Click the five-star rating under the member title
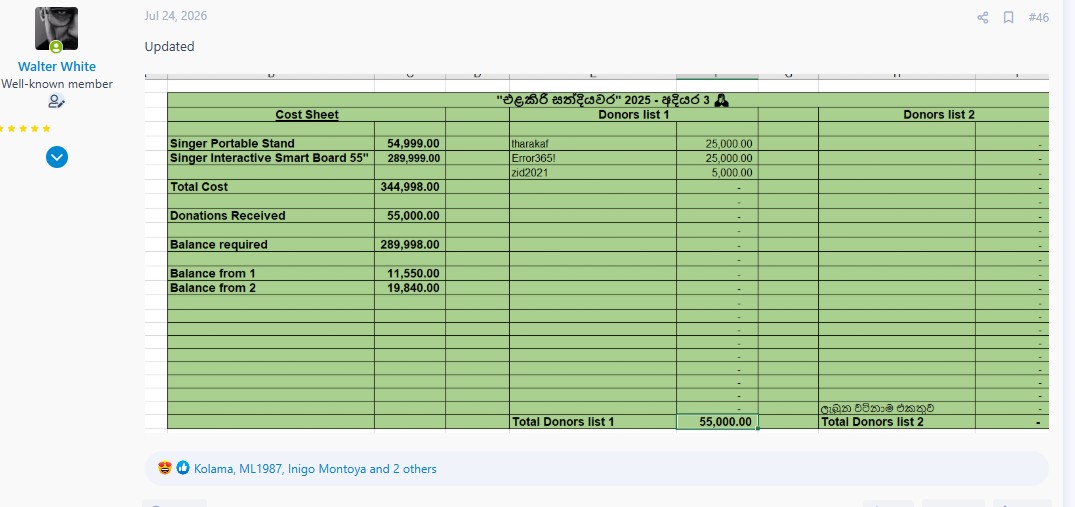This screenshot has height=507, width=1075. click(27, 128)
